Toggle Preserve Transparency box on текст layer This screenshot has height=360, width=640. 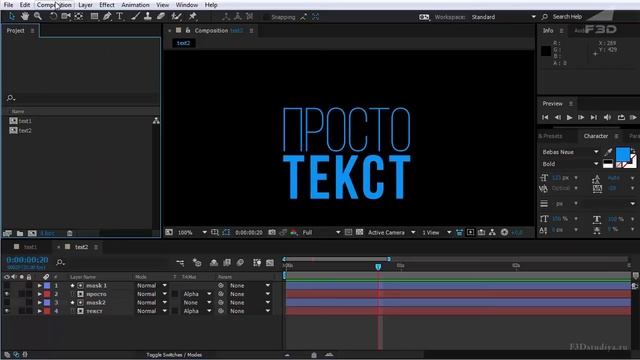click(175, 311)
